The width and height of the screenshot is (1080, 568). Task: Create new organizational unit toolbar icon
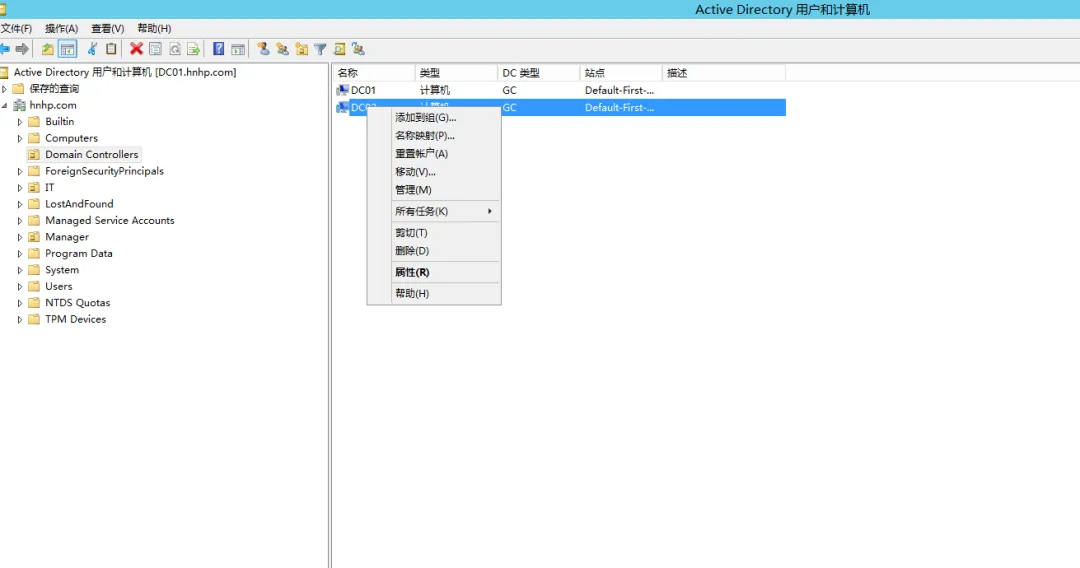(302, 49)
